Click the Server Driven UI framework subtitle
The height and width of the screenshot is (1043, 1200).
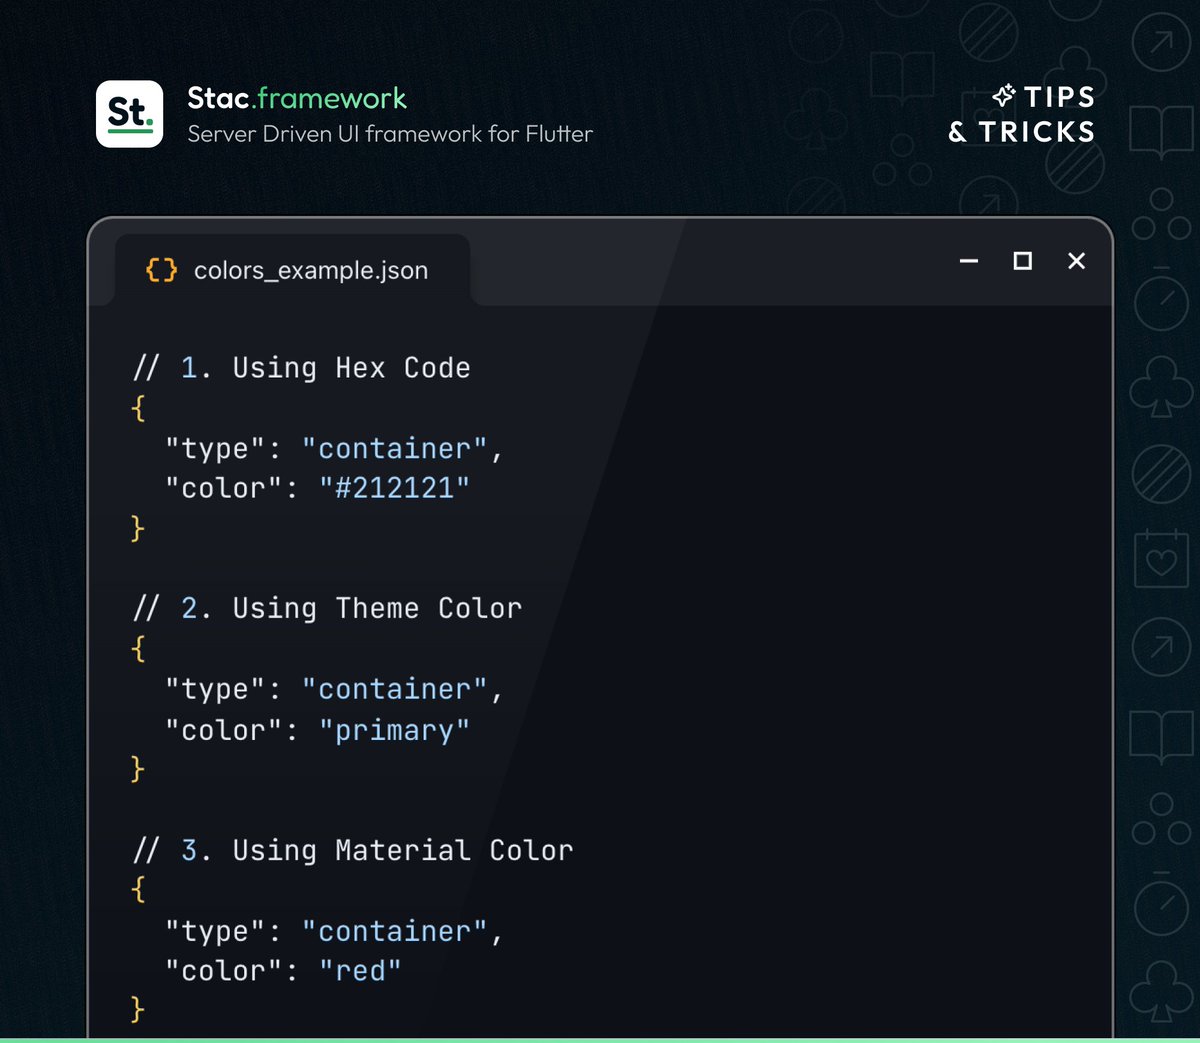click(x=389, y=134)
